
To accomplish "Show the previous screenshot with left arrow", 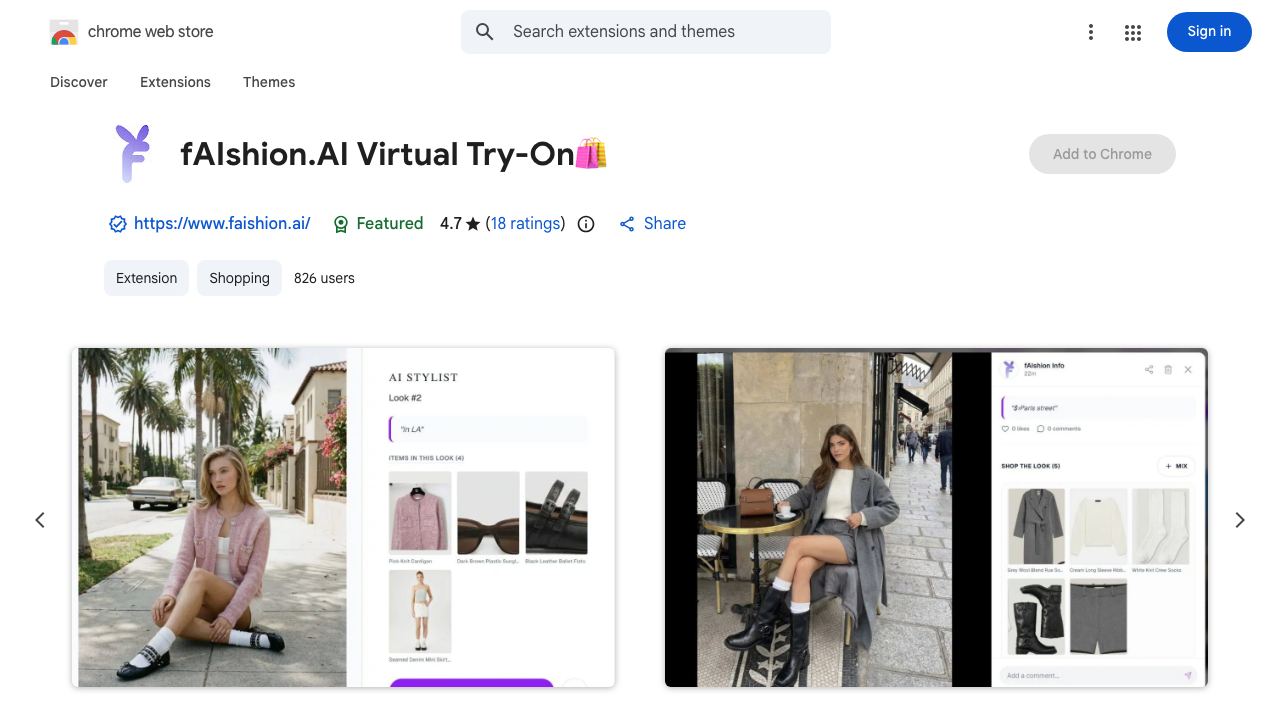I will tap(40, 520).
